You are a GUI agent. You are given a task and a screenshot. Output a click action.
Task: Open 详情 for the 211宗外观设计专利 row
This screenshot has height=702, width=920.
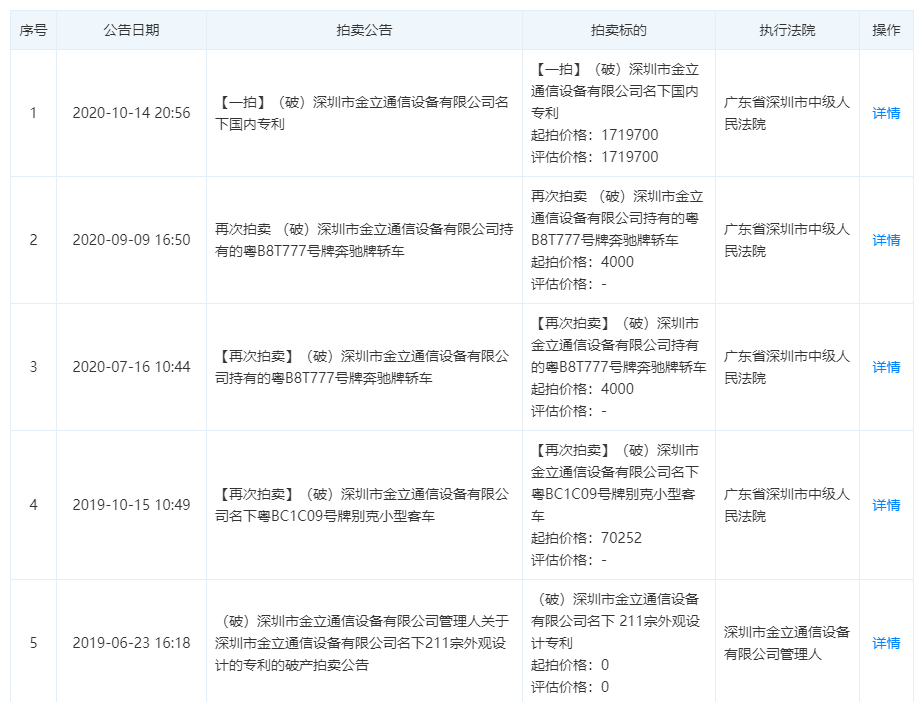tap(886, 643)
